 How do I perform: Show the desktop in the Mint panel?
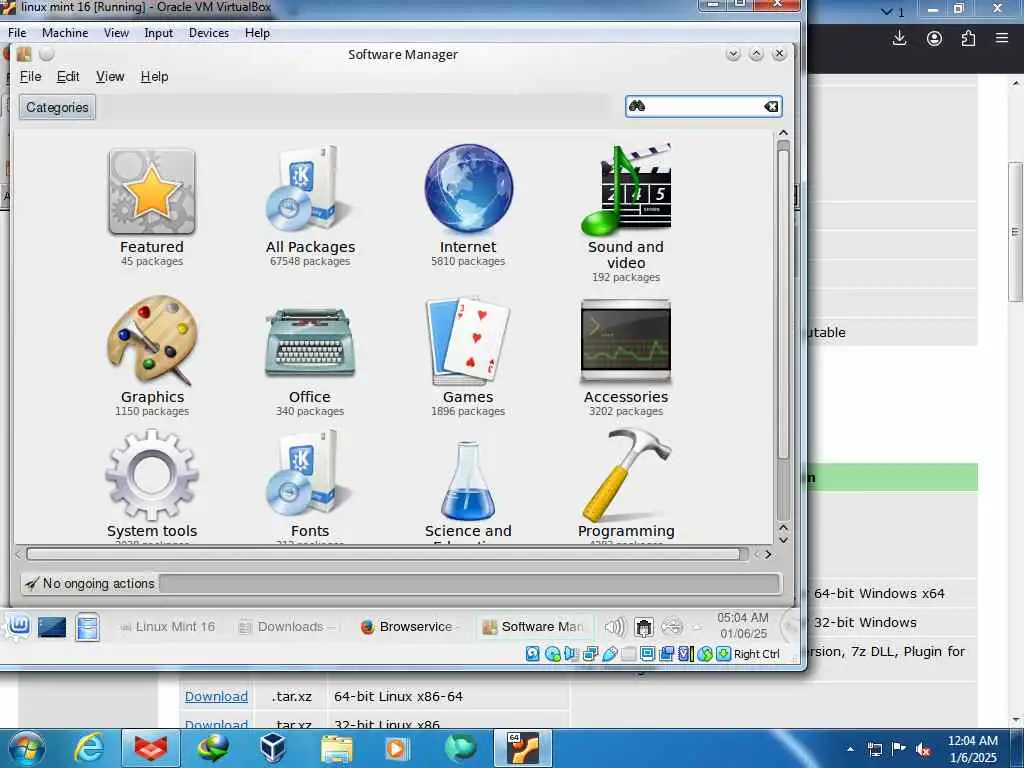(x=52, y=628)
